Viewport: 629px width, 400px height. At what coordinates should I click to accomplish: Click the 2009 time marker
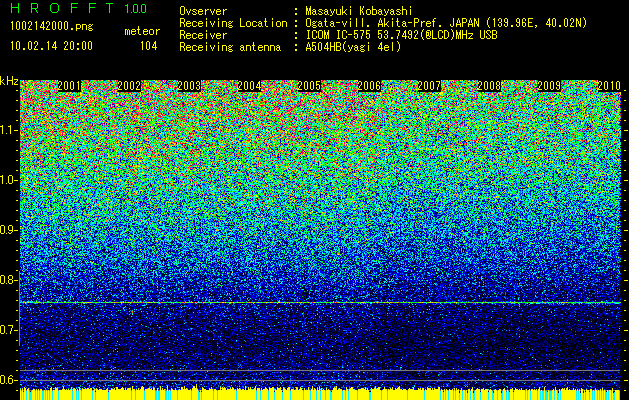549,86
